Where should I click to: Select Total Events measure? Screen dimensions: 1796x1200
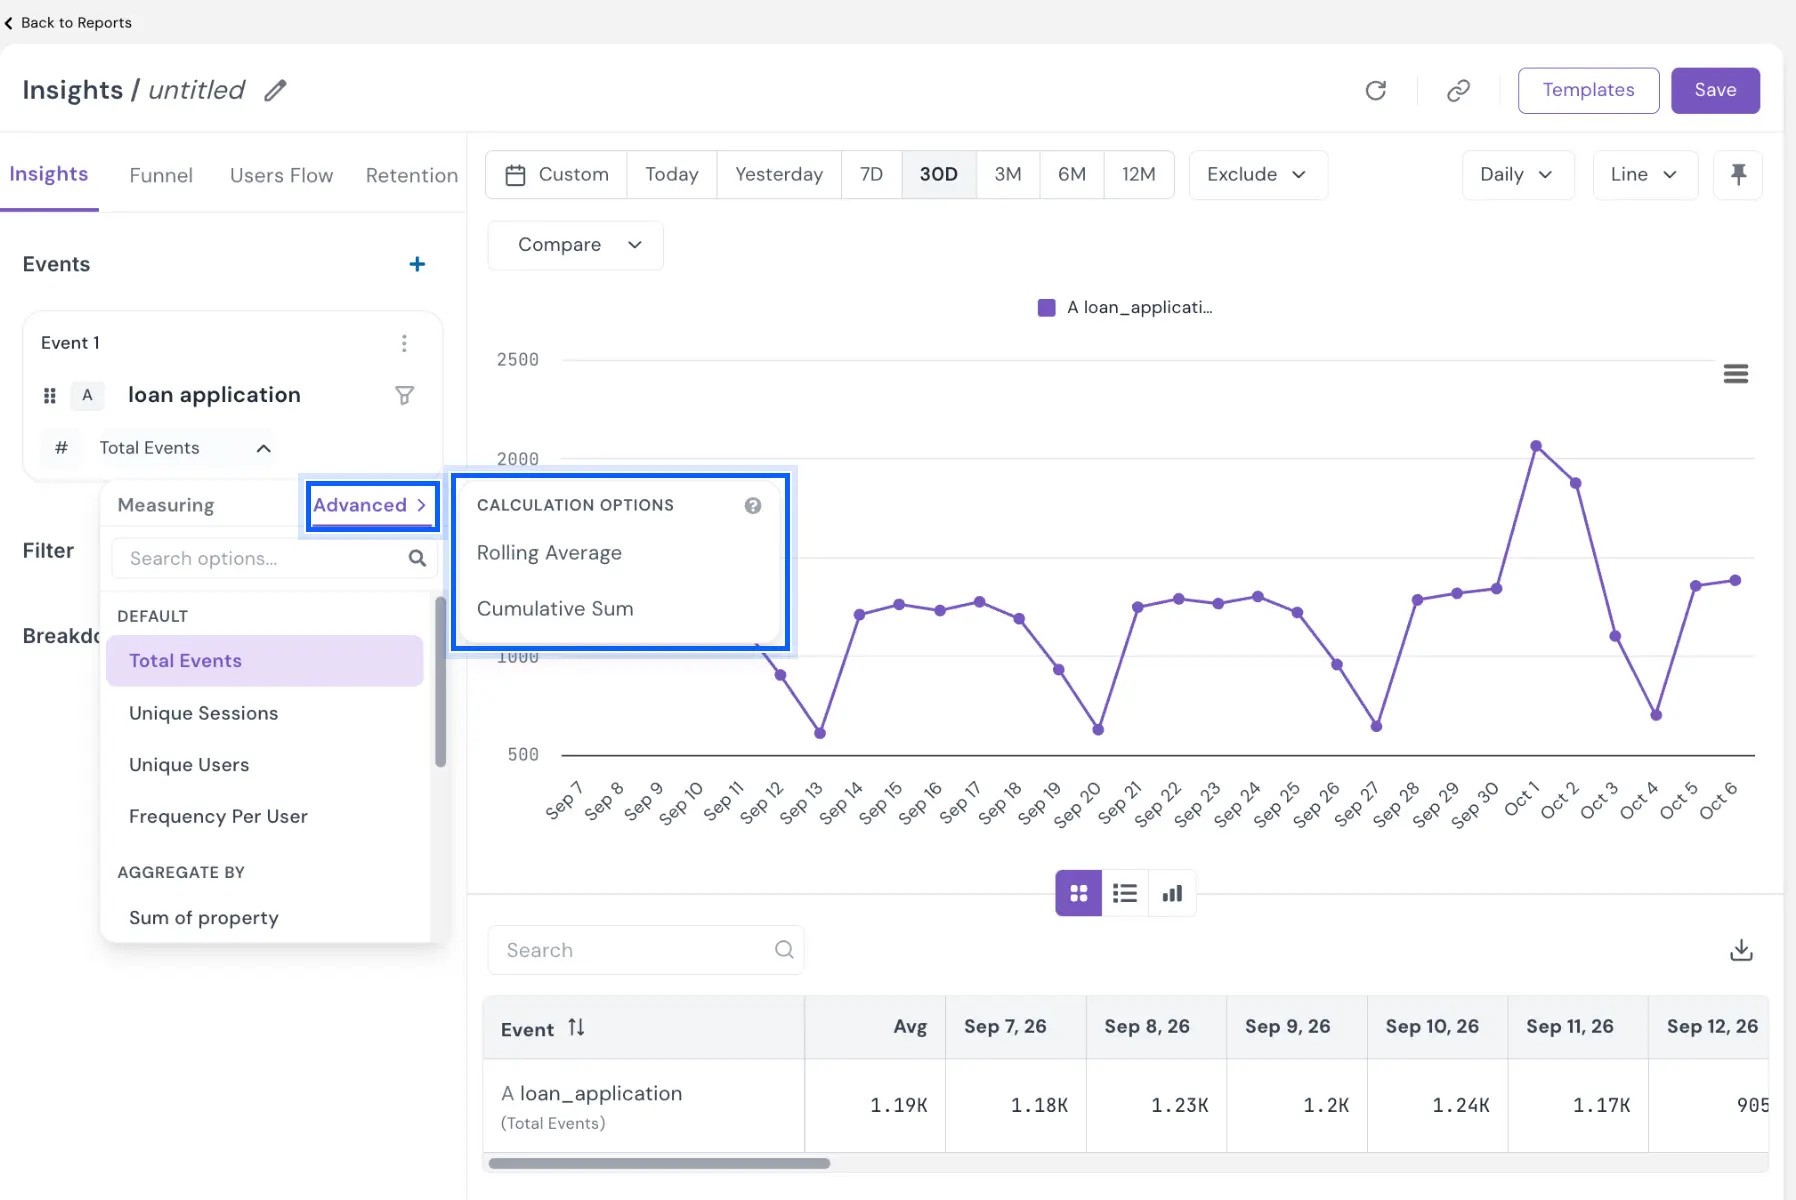pos(265,661)
